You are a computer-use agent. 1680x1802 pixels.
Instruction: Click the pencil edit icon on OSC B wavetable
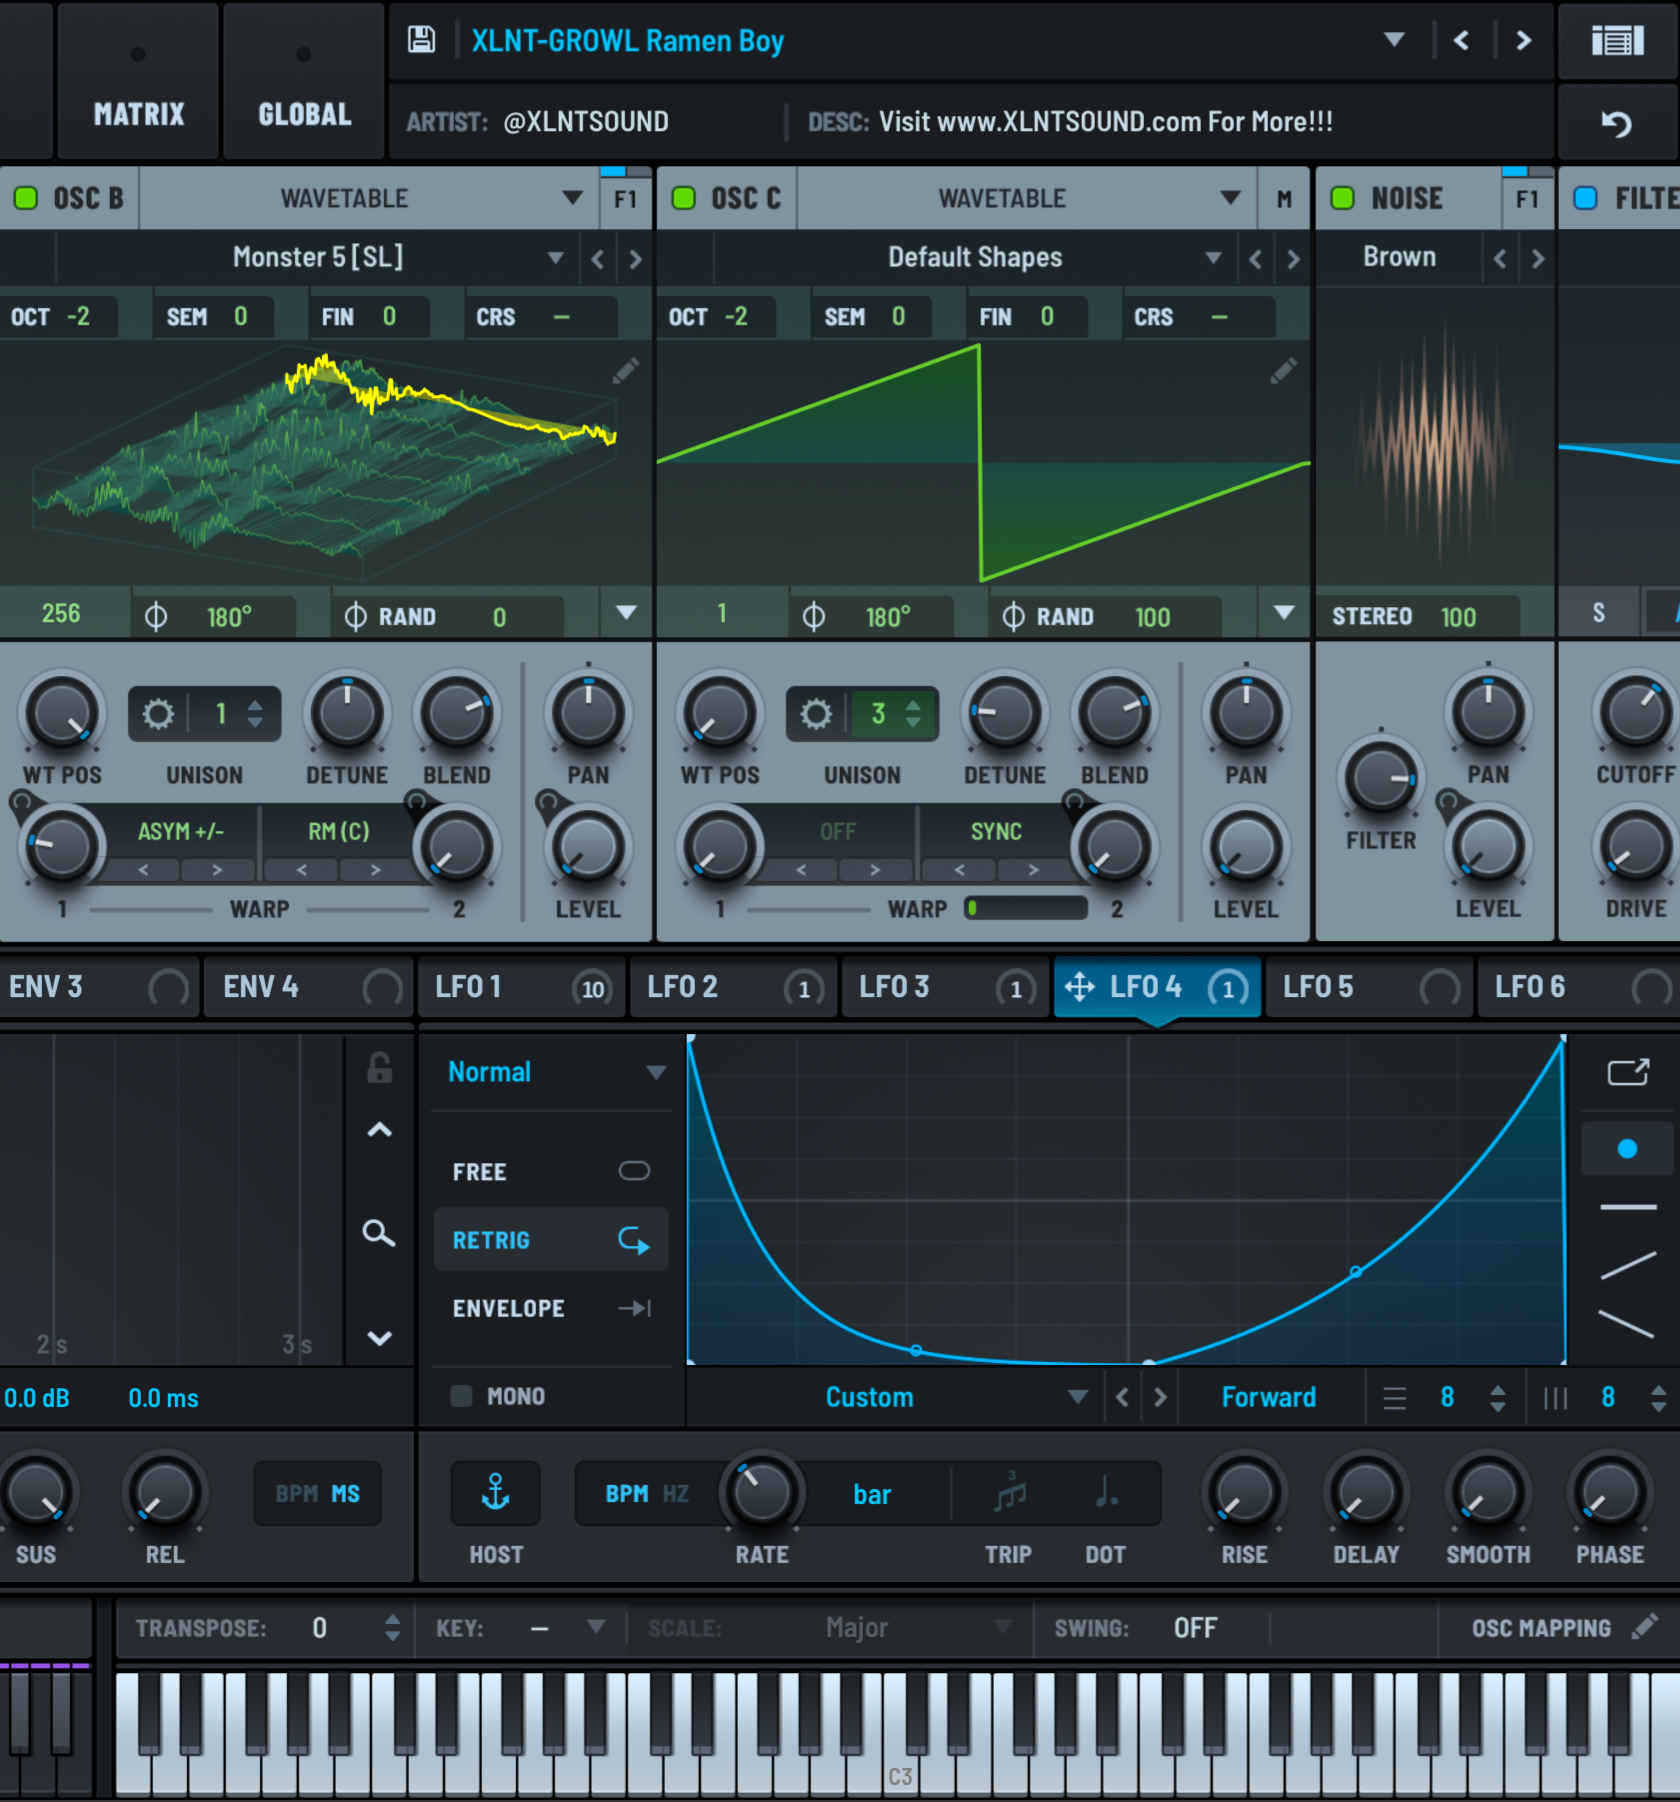626,372
